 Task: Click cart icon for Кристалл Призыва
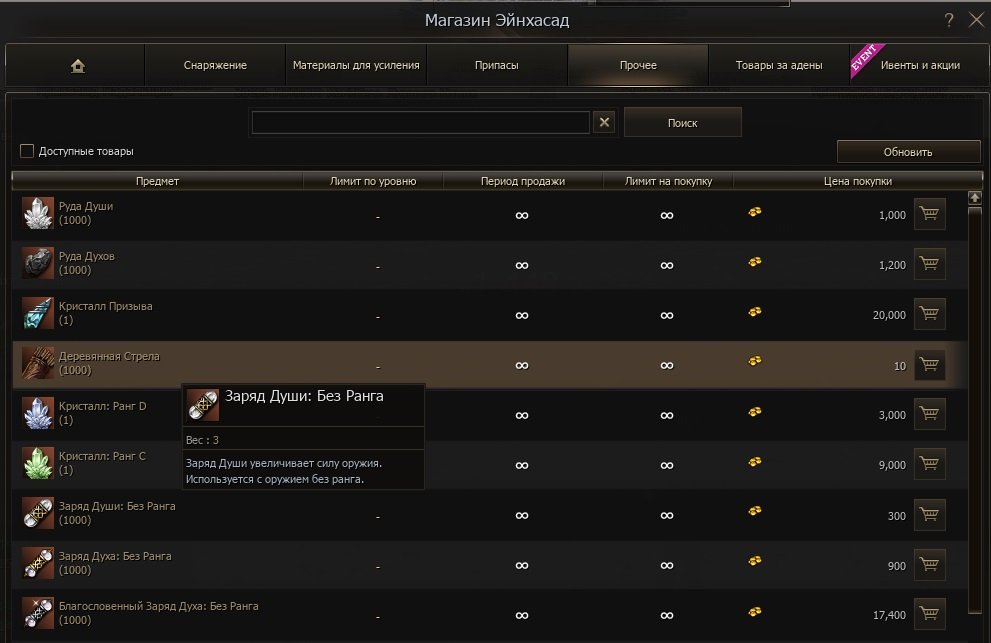pyautogui.click(x=930, y=314)
